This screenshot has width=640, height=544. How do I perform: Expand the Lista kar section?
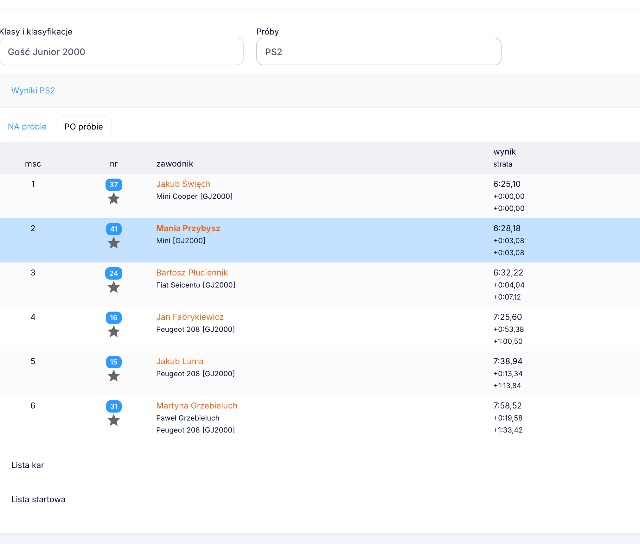[x=28, y=465]
